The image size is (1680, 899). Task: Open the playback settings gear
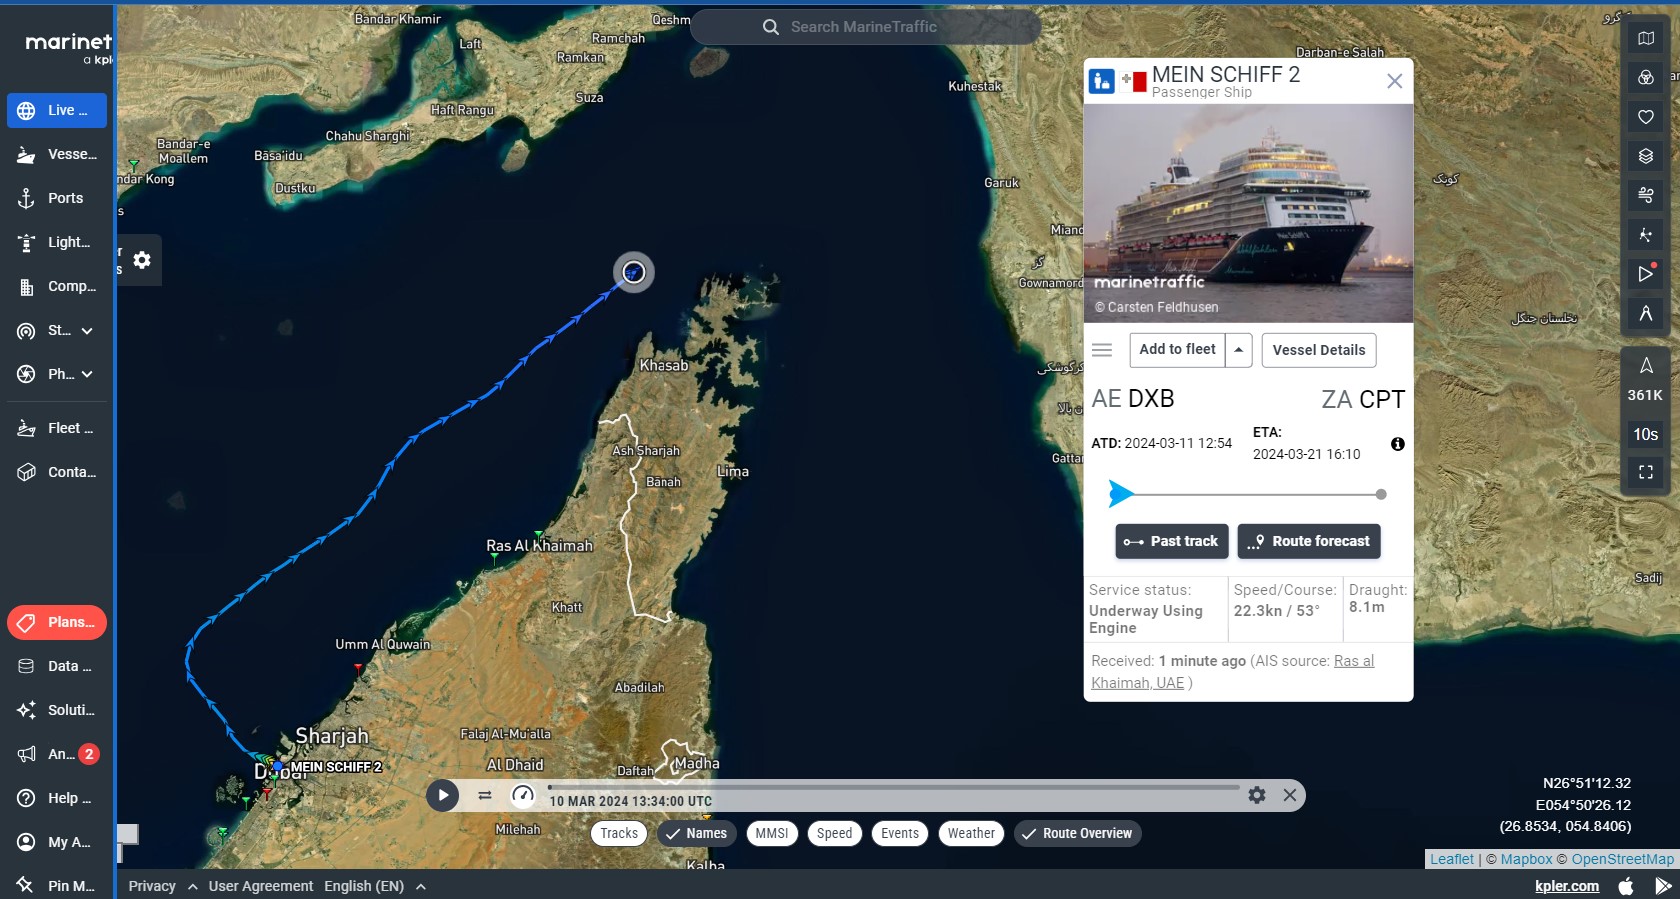point(1257,795)
